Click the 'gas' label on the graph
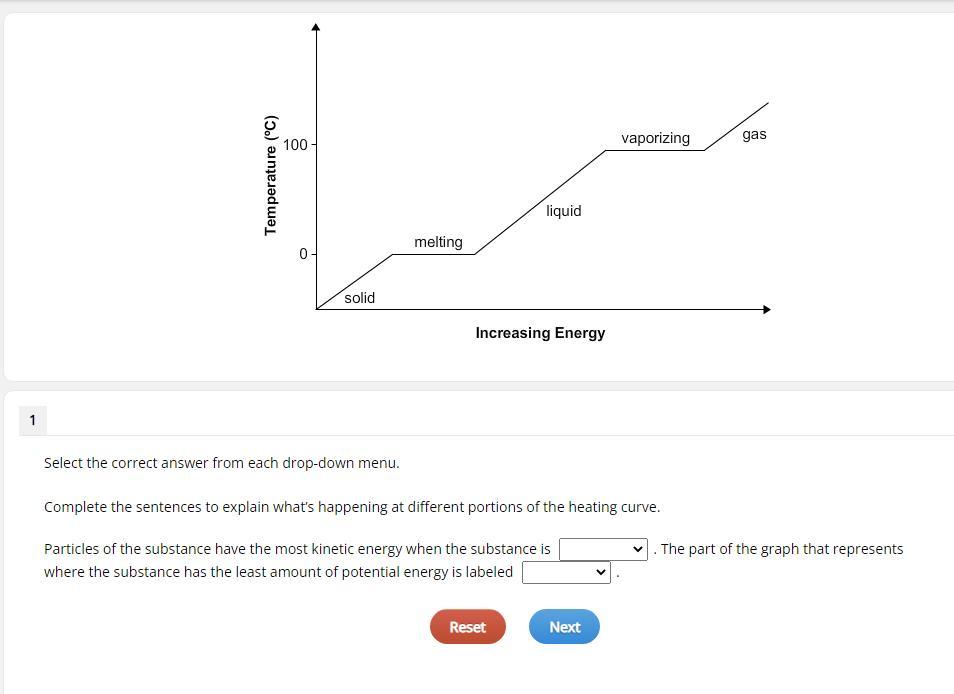The image size is (954, 694). 754,134
